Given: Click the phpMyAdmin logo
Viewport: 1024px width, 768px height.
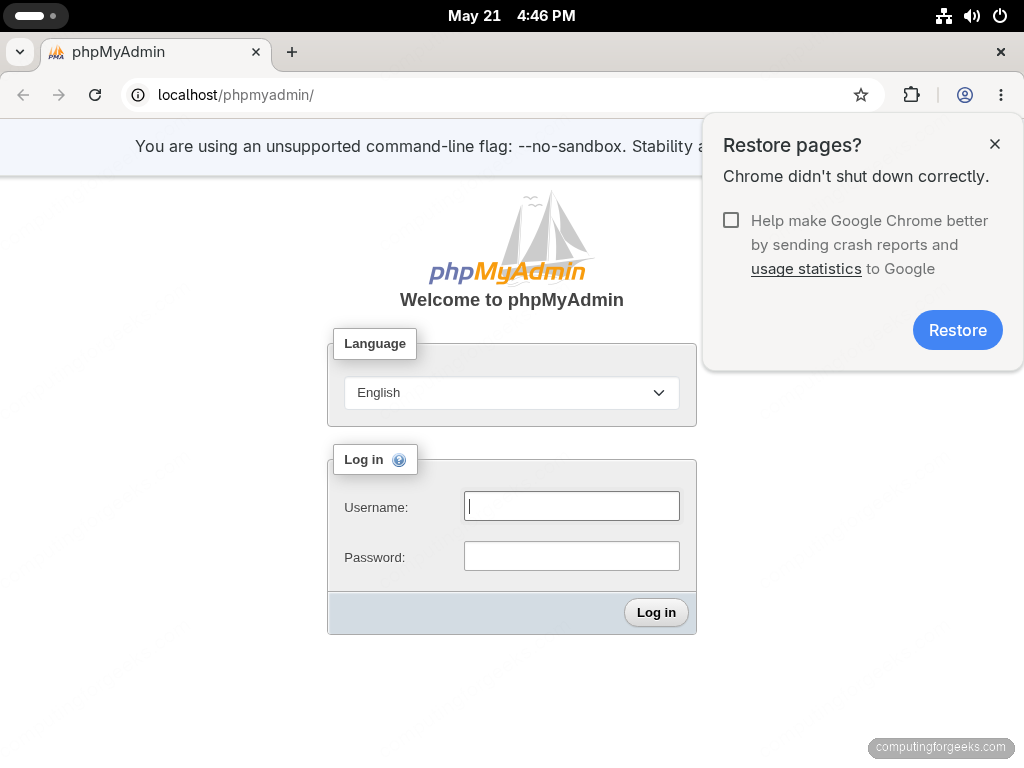Looking at the screenshot, I should [x=511, y=238].
